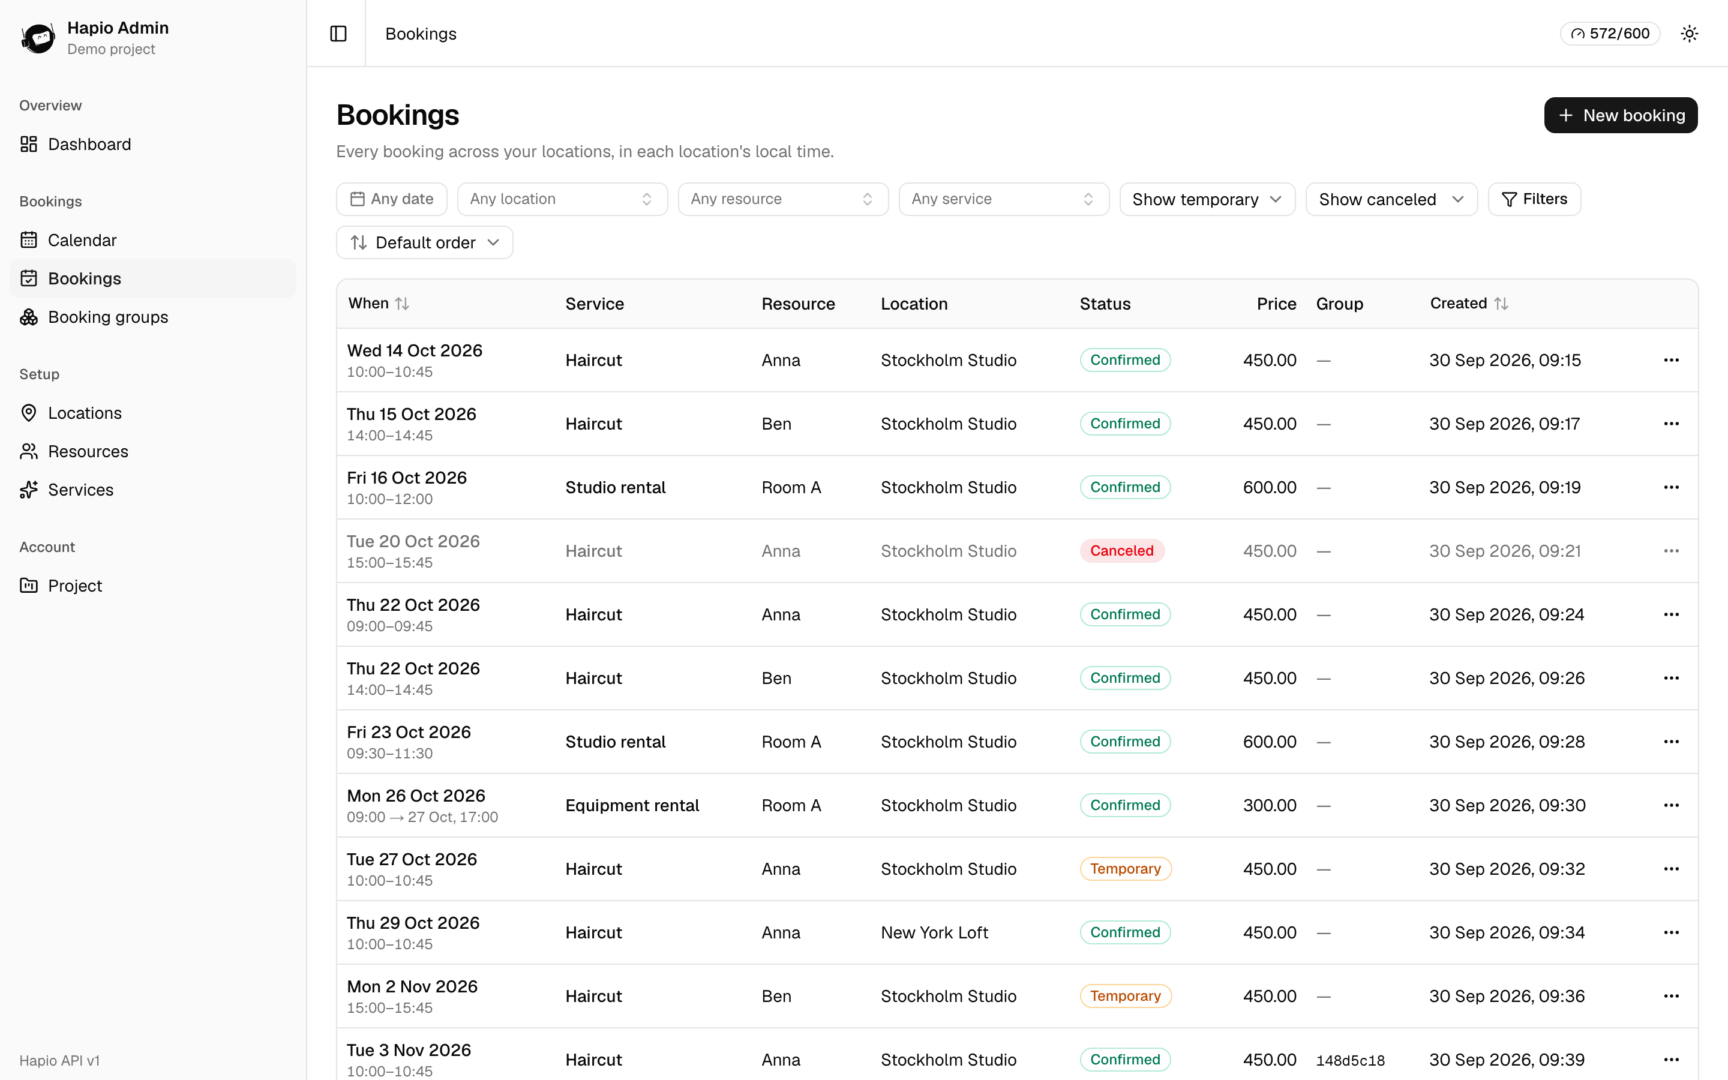Expand the Show canceled dropdown
The height and width of the screenshot is (1080, 1728).
(x=1391, y=199)
